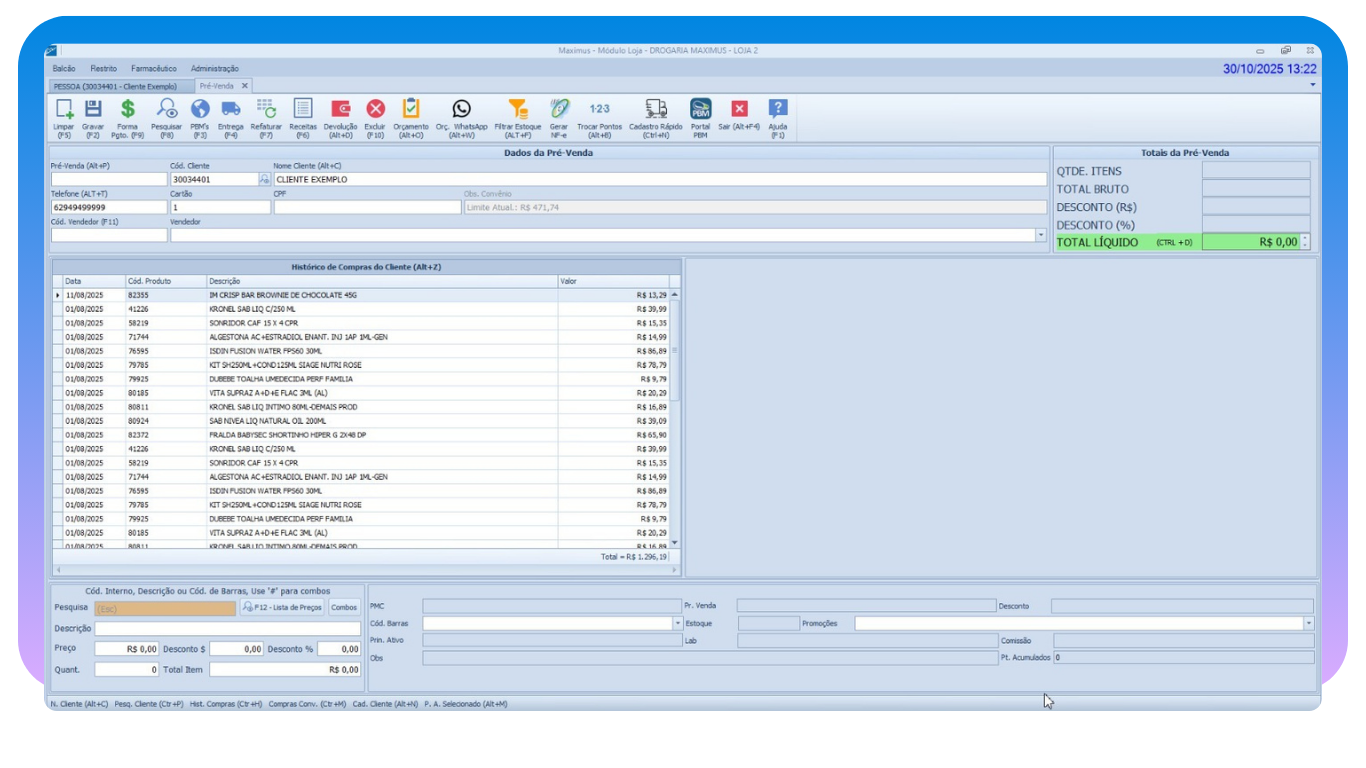Click the Filtrar Estoque funnel icon

coord(517,109)
